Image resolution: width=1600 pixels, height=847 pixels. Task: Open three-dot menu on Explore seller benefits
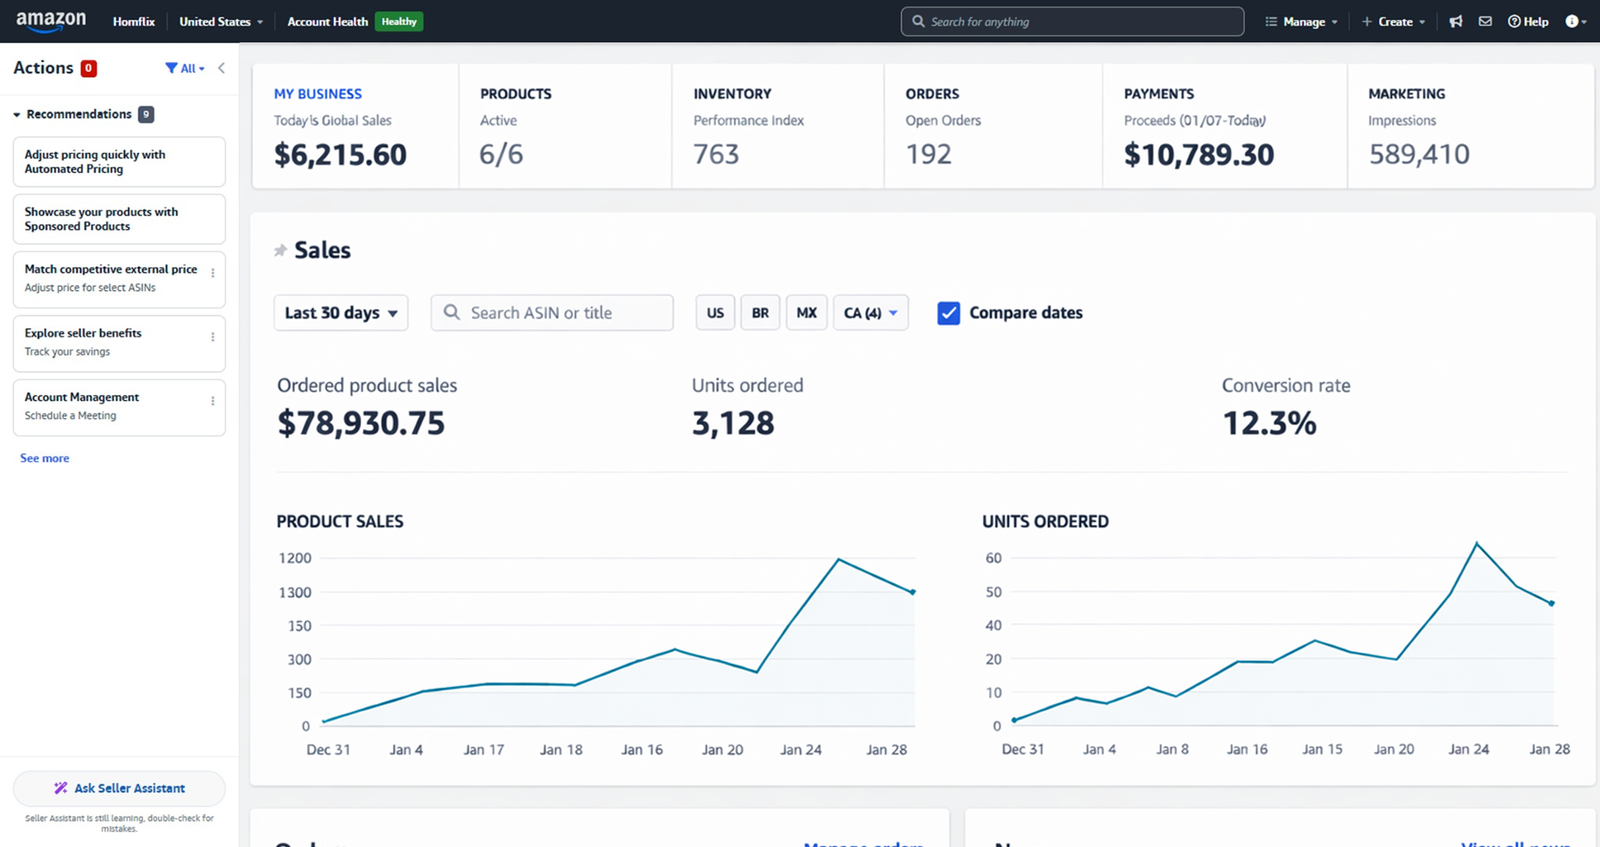click(212, 337)
